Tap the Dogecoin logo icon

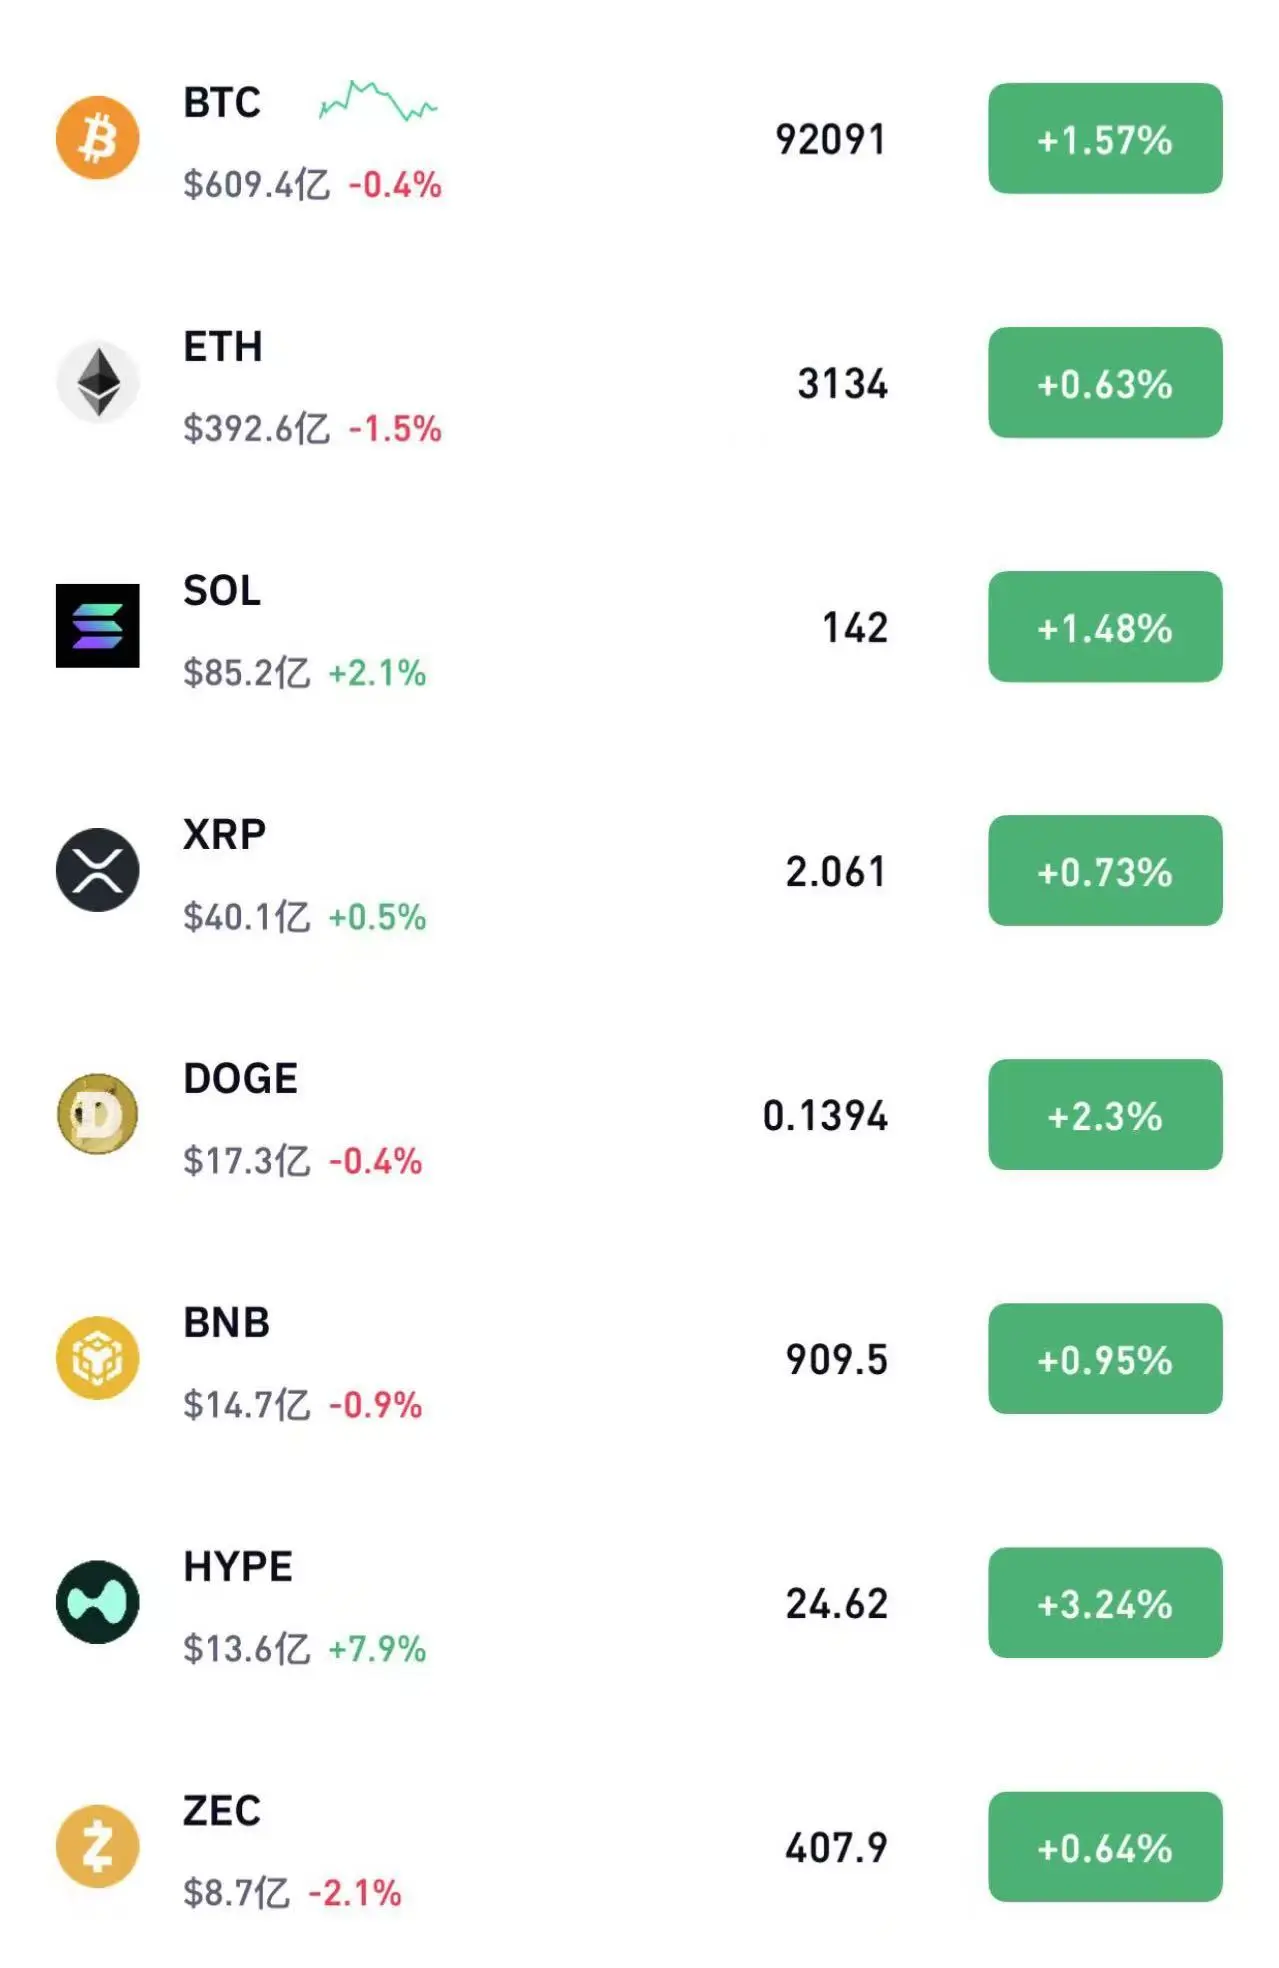point(97,1114)
